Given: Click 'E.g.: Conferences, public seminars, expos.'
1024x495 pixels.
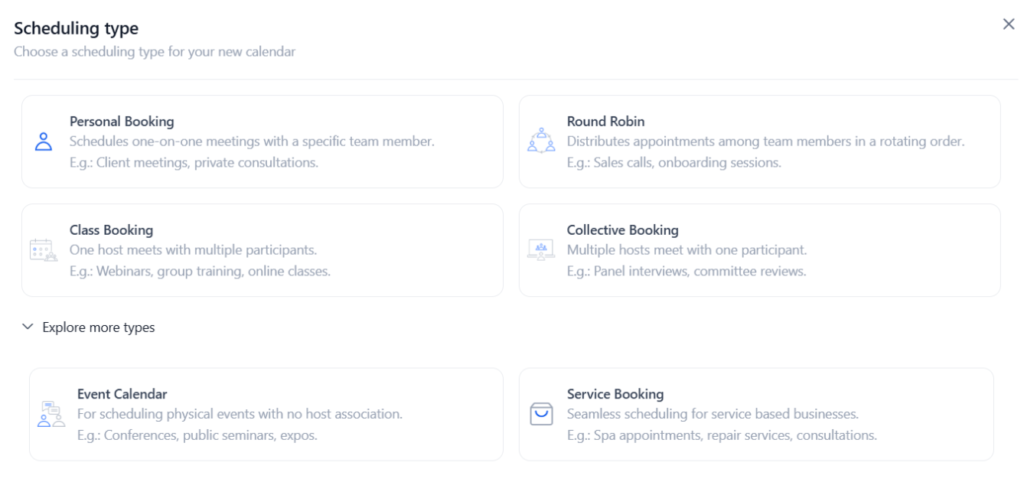Looking at the screenshot, I should tap(197, 434).
